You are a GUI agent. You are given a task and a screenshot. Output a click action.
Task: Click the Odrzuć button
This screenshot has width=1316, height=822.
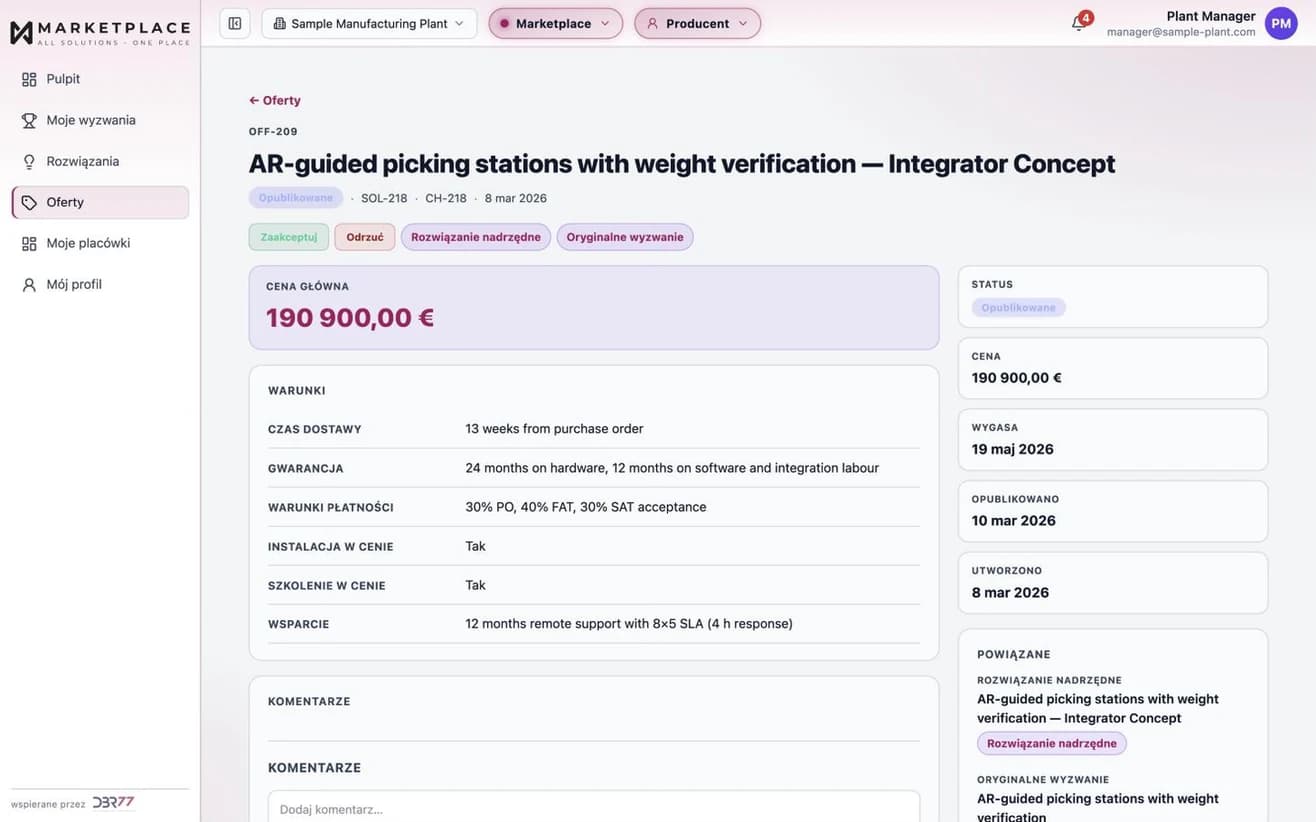365,237
